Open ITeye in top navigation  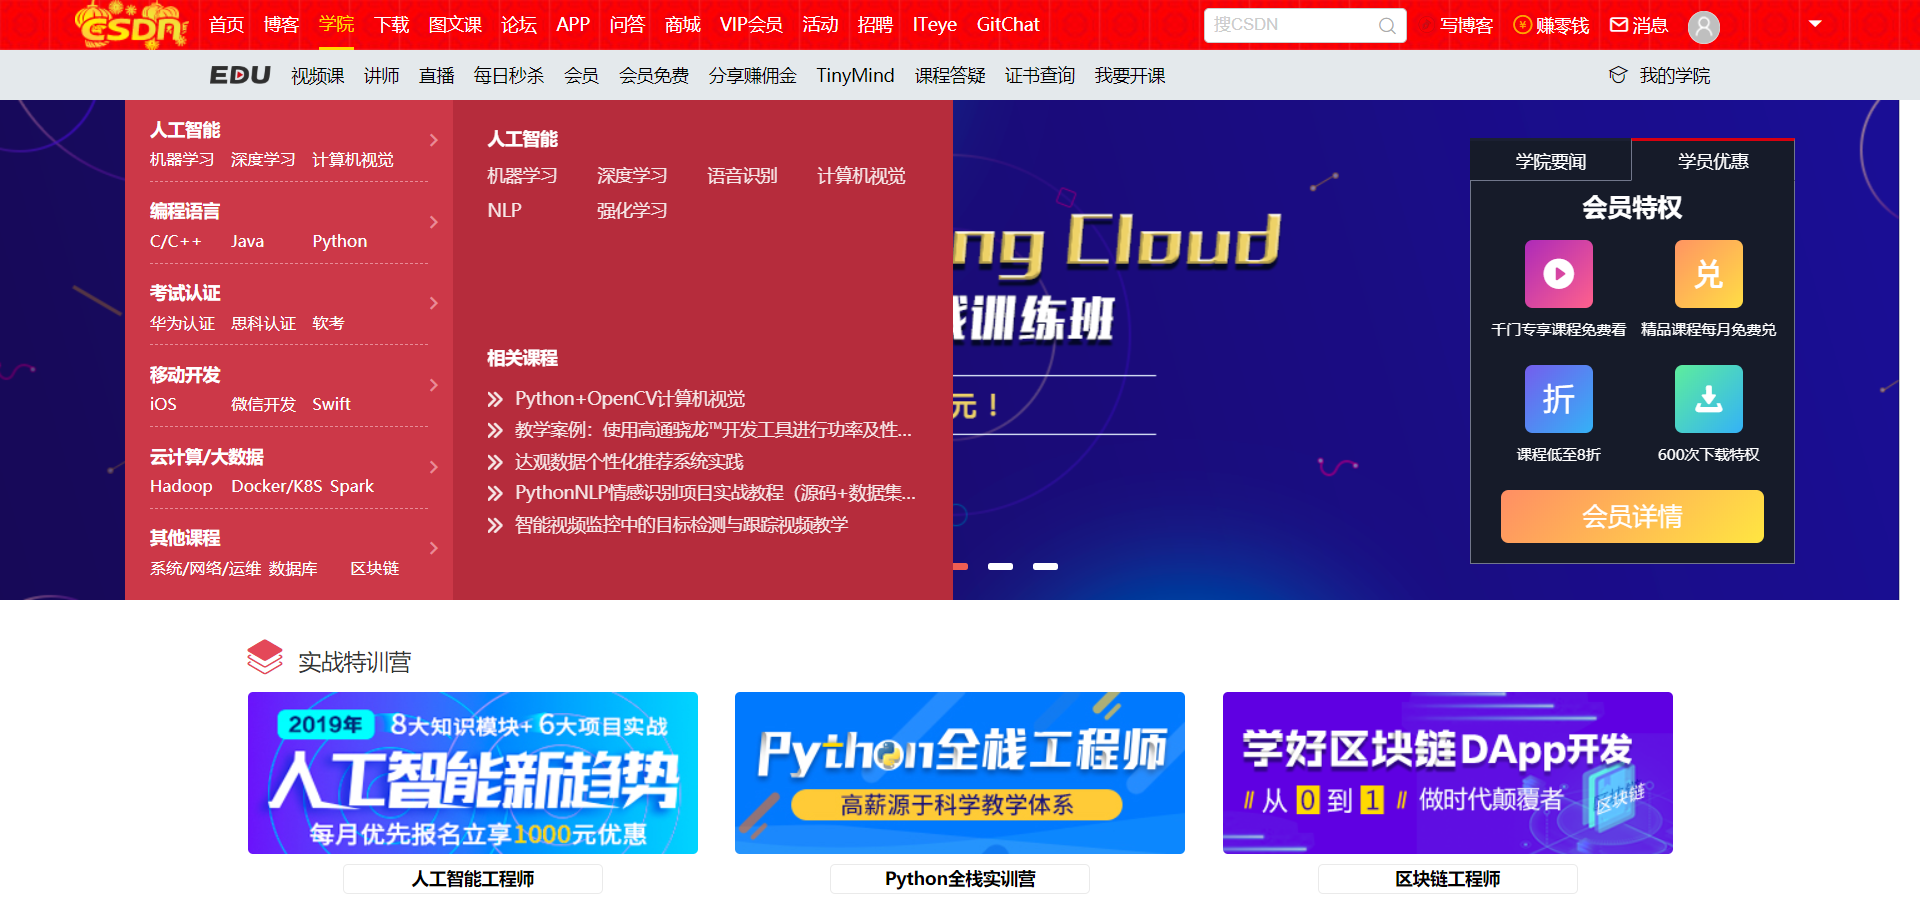click(x=935, y=25)
